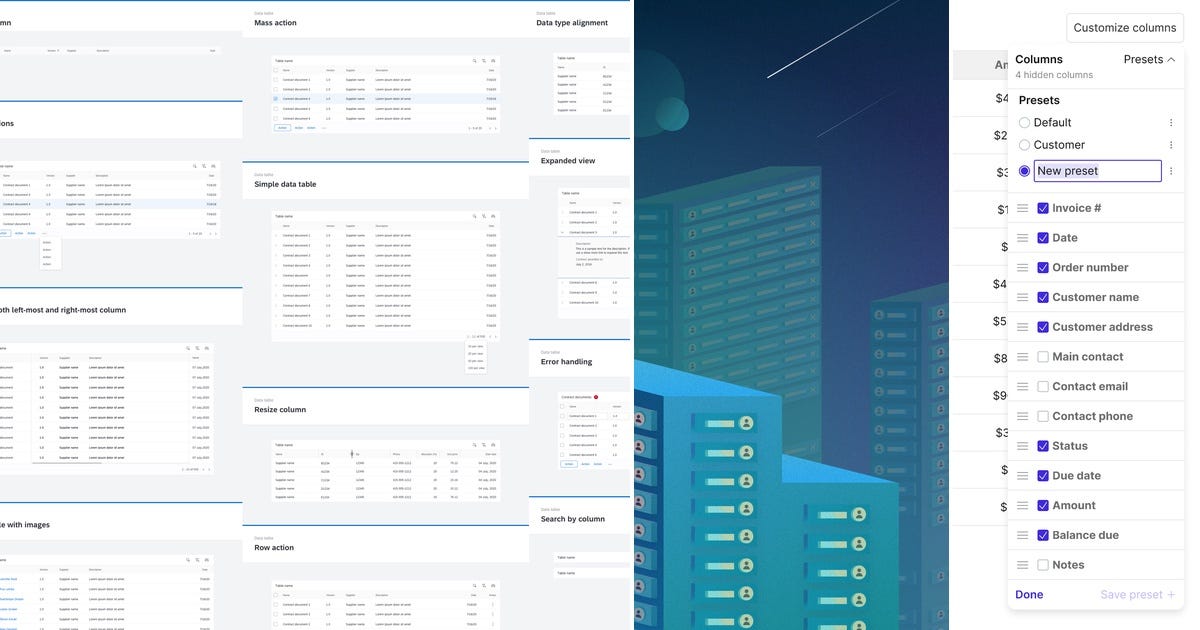The height and width of the screenshot is (630, 1200).
Task: Enable the Contact email column
Action: click(x=1043, y=387)
